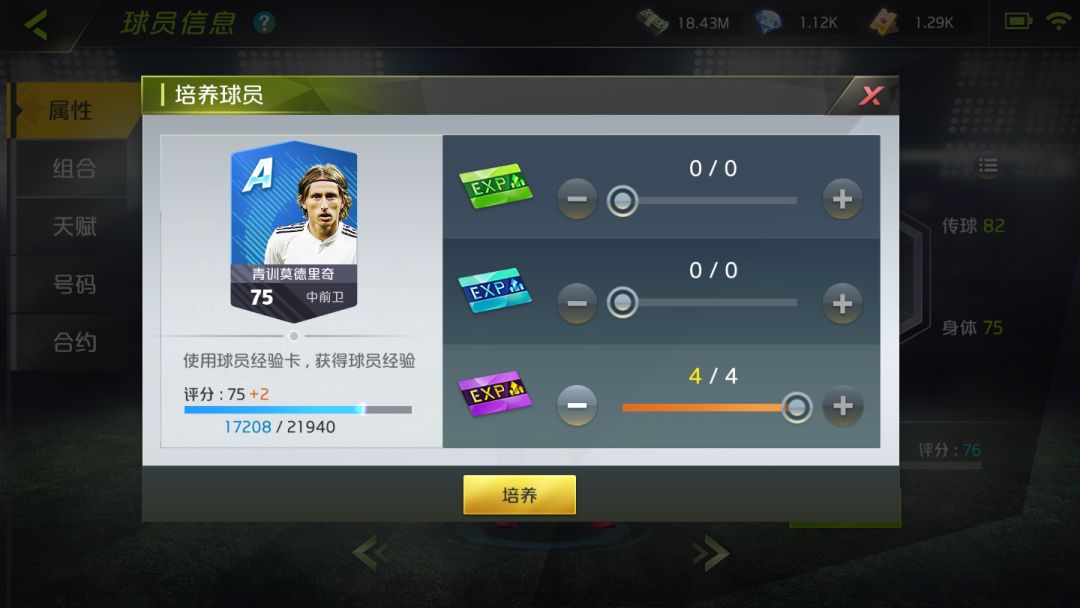The image size is (1080, 608).
Task: Select the 属性 tab
Action: click(x=72, y=110)
